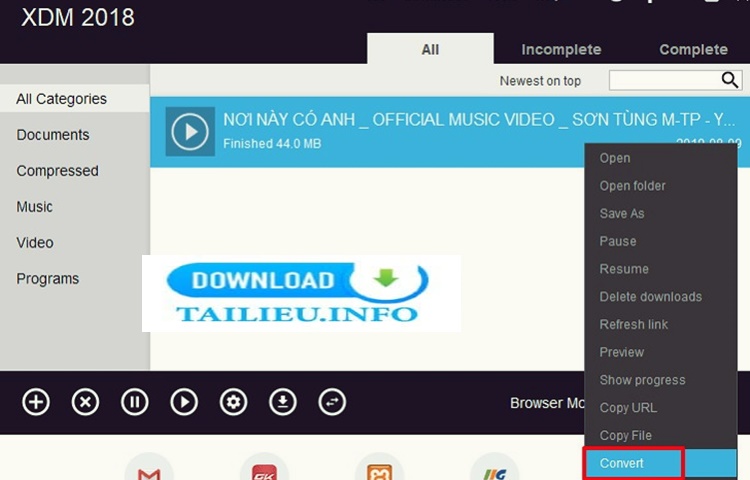Select All Categories in sidebar
Viewport: 750px width, 480px height.
pos(75,98)
